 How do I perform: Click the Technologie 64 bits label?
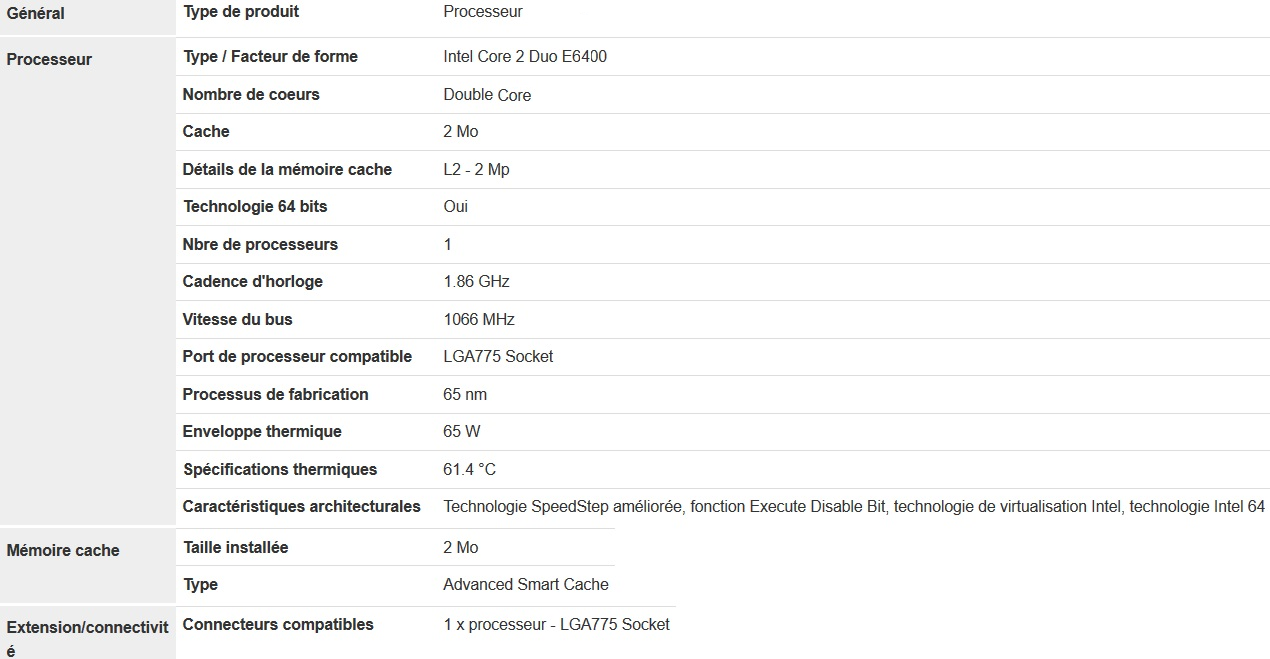point(255,207)
